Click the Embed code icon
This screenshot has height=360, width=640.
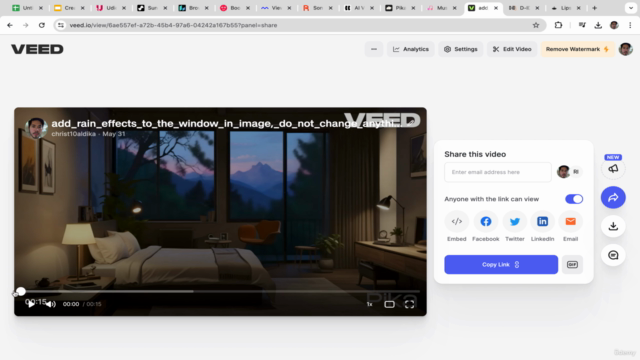click(x=456, y=221)
